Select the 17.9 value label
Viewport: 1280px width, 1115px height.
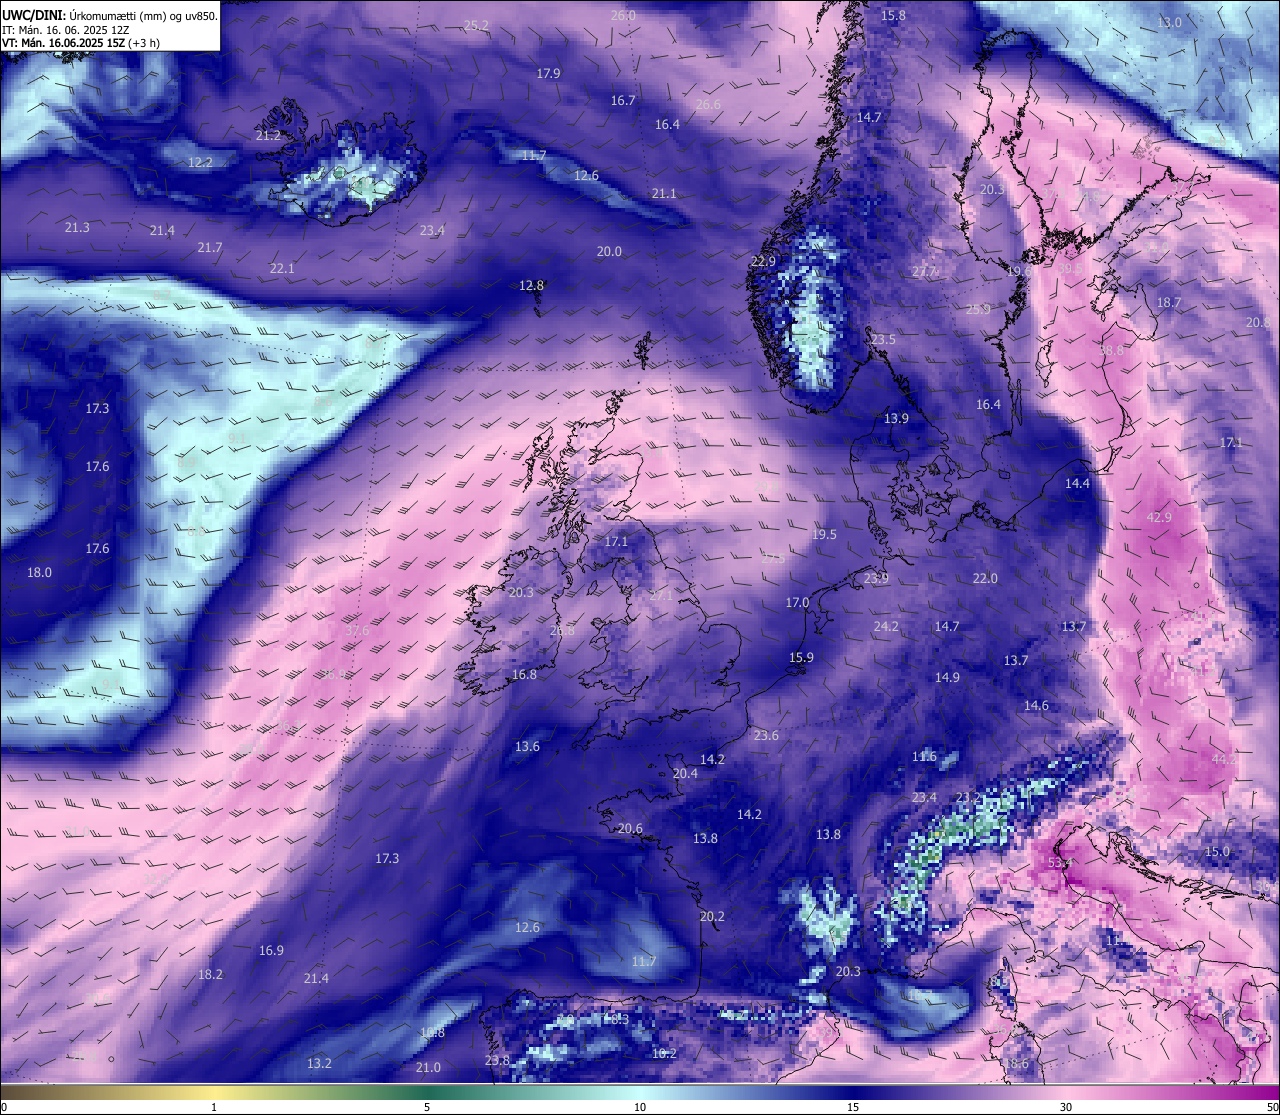click(x=548, y=73)
